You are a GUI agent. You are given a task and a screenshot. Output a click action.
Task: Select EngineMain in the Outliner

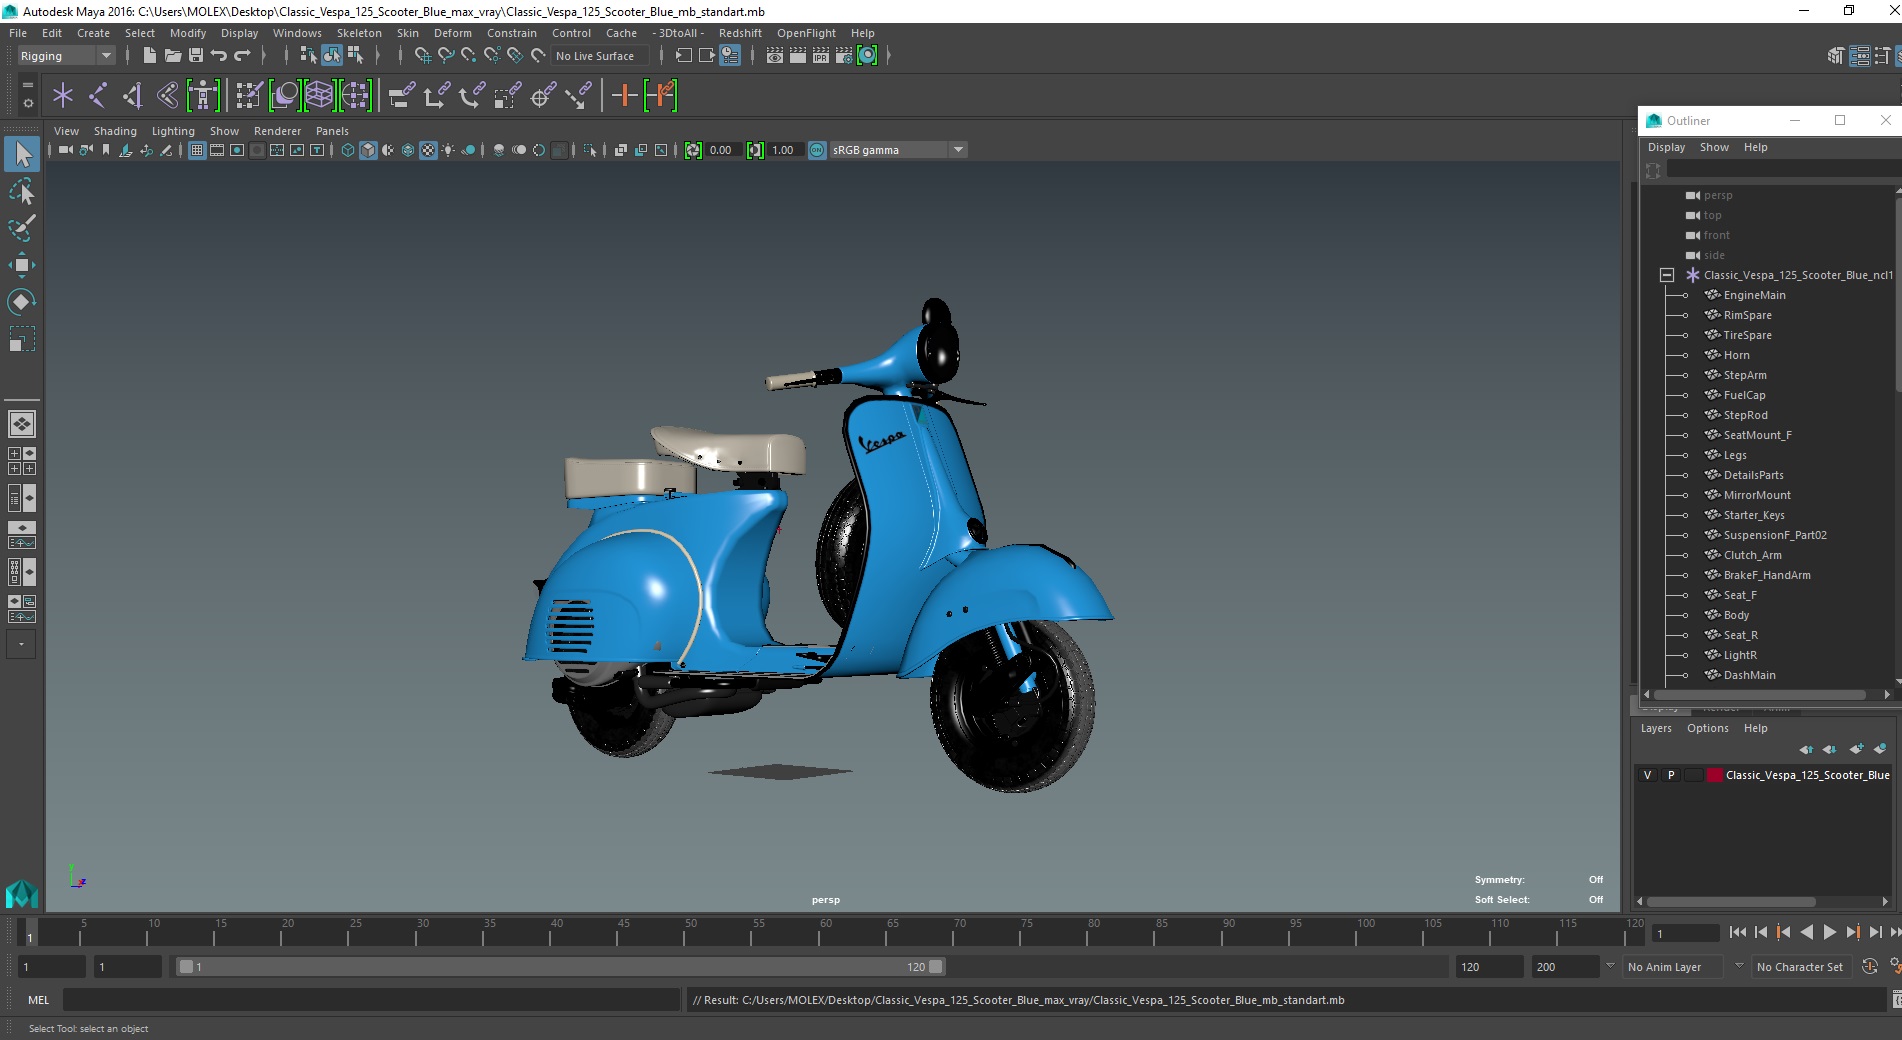(x=1754, y=295)
